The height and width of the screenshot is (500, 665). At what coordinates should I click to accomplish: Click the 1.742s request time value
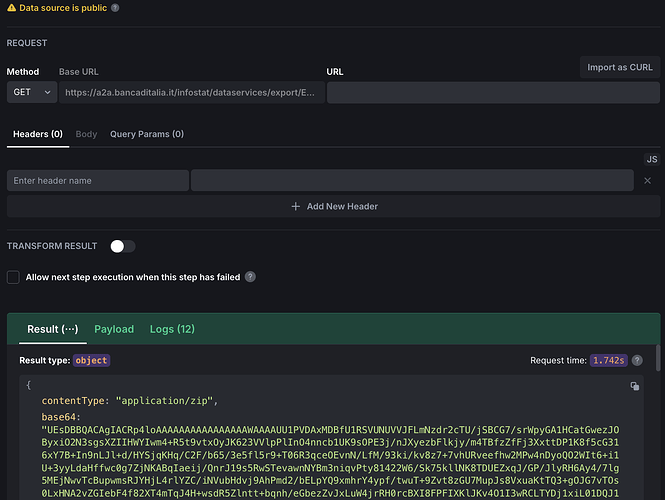click(608, 360)
